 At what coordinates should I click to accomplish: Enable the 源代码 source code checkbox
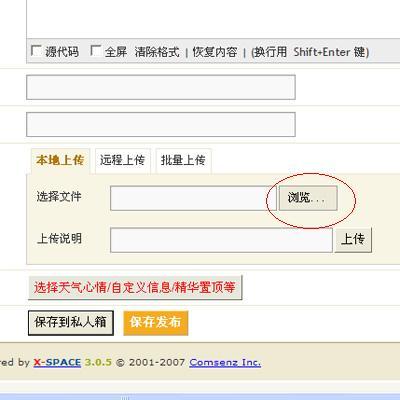coord(36,51)
